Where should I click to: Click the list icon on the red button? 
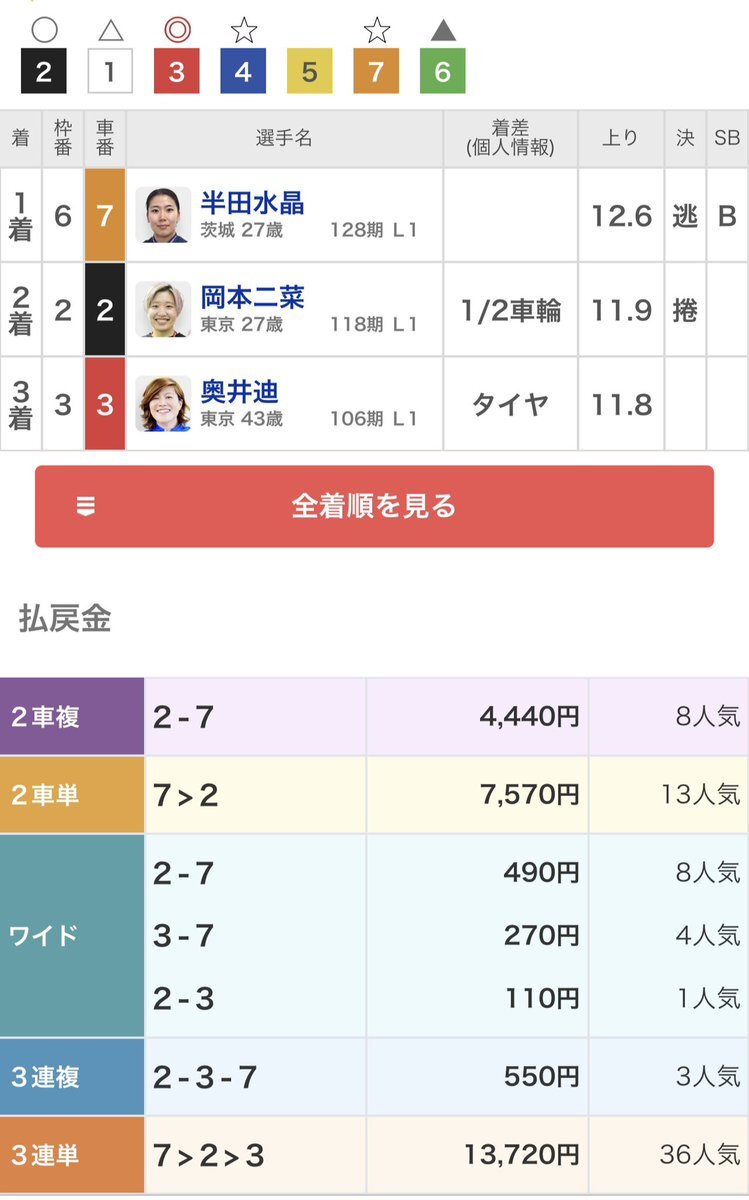point(86,507)
